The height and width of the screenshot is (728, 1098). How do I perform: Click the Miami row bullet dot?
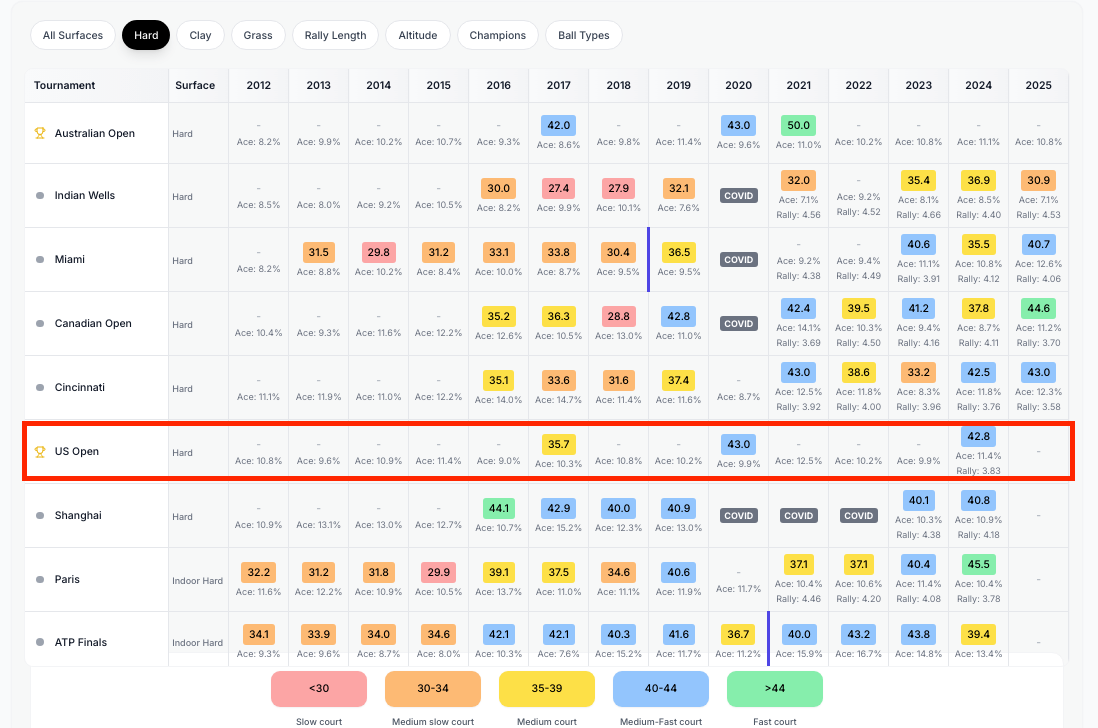click(40, 259)
